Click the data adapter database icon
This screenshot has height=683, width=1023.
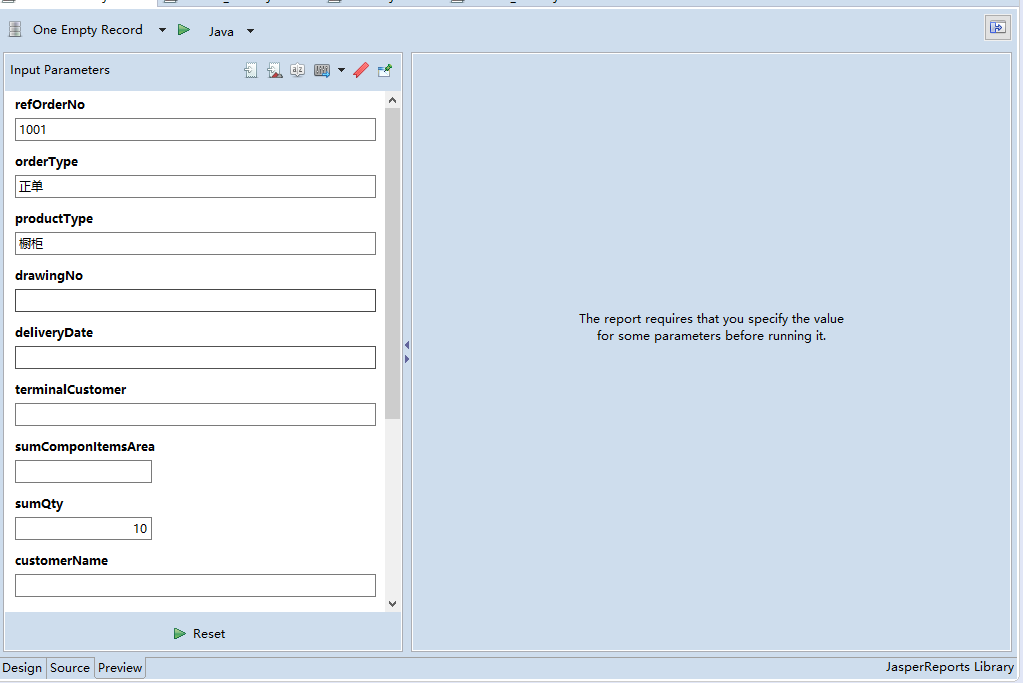pos(15,29)
